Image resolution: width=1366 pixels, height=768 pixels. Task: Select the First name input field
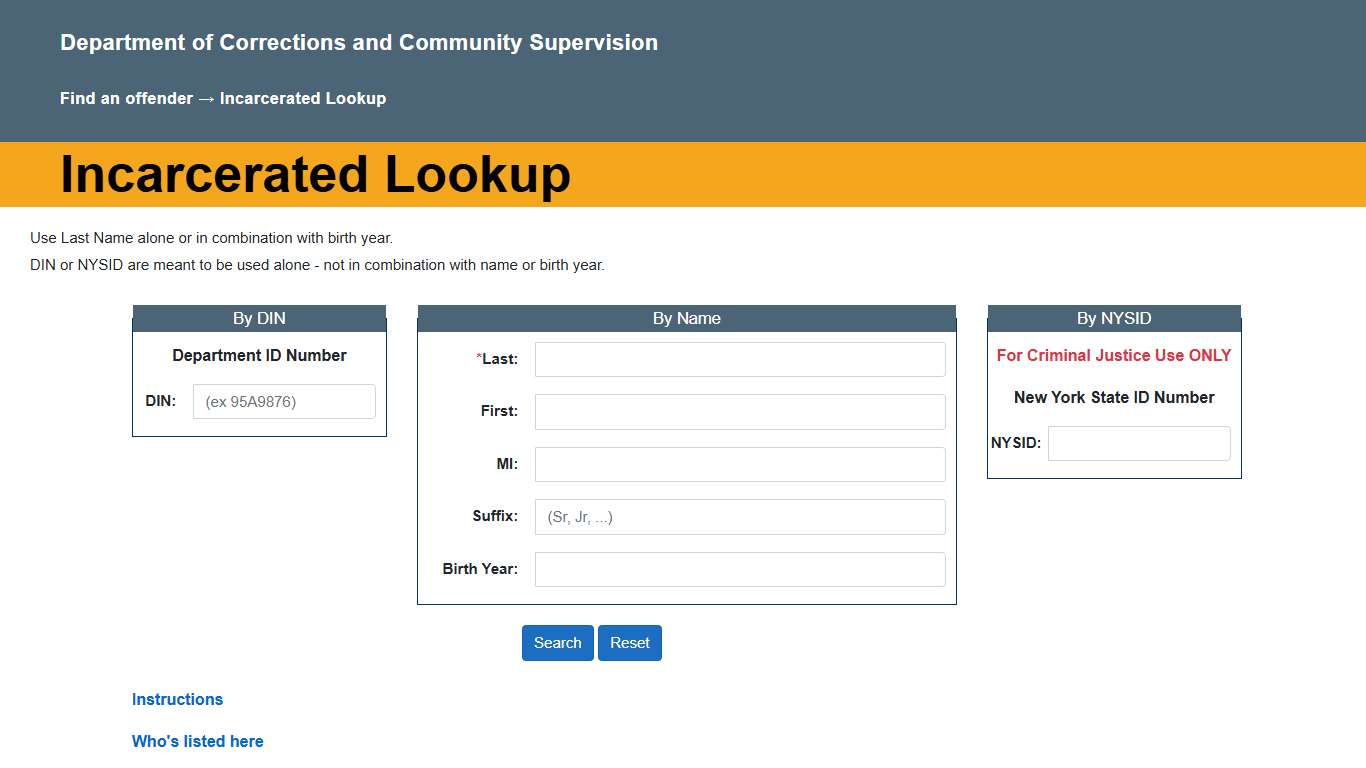tap(739, 411)
